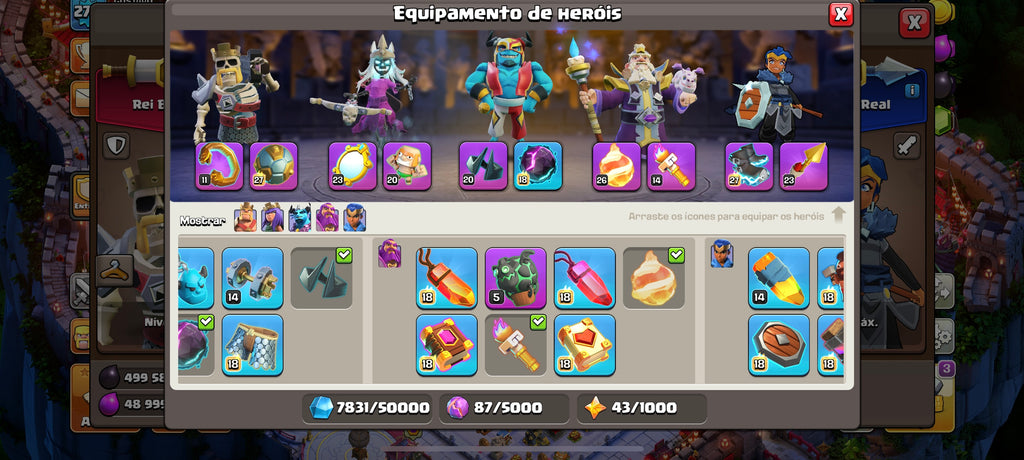This screenshot has width=1024, height=460.
Task: Pick the round wooden Royal Gem shield
Action: pyautogui.click(x=779, y=345)
